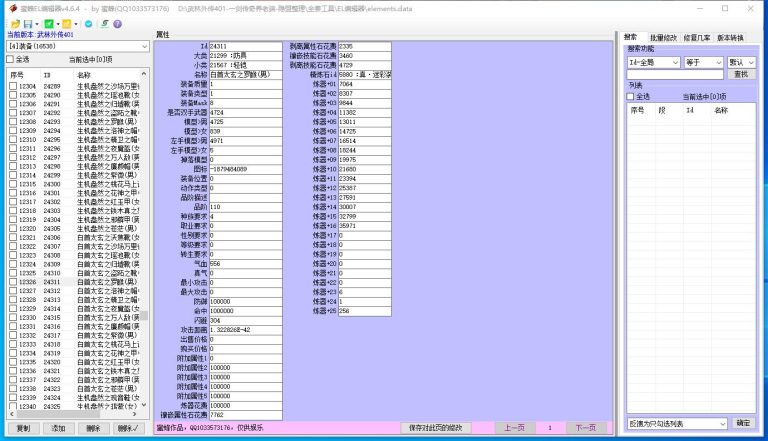Screen dimensions: 768x441
Task: Open dropdown arrow beside the save icon
Action: (x=35, y=23)
